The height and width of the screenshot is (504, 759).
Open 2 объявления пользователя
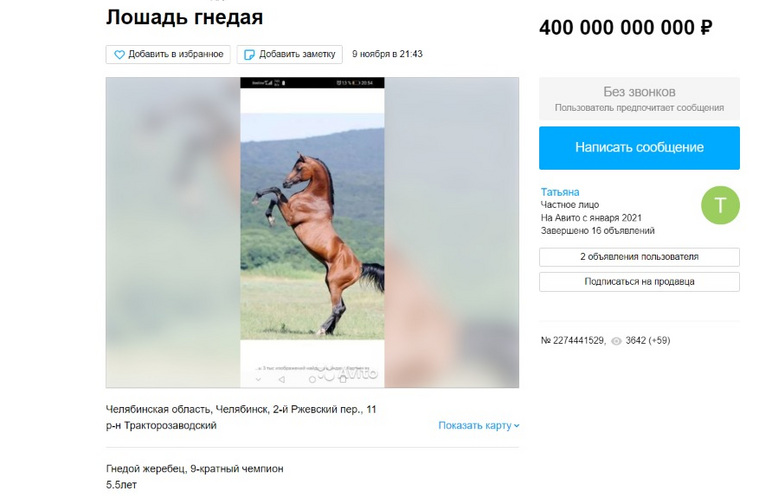pyautogui.click(x=639, y=257)
